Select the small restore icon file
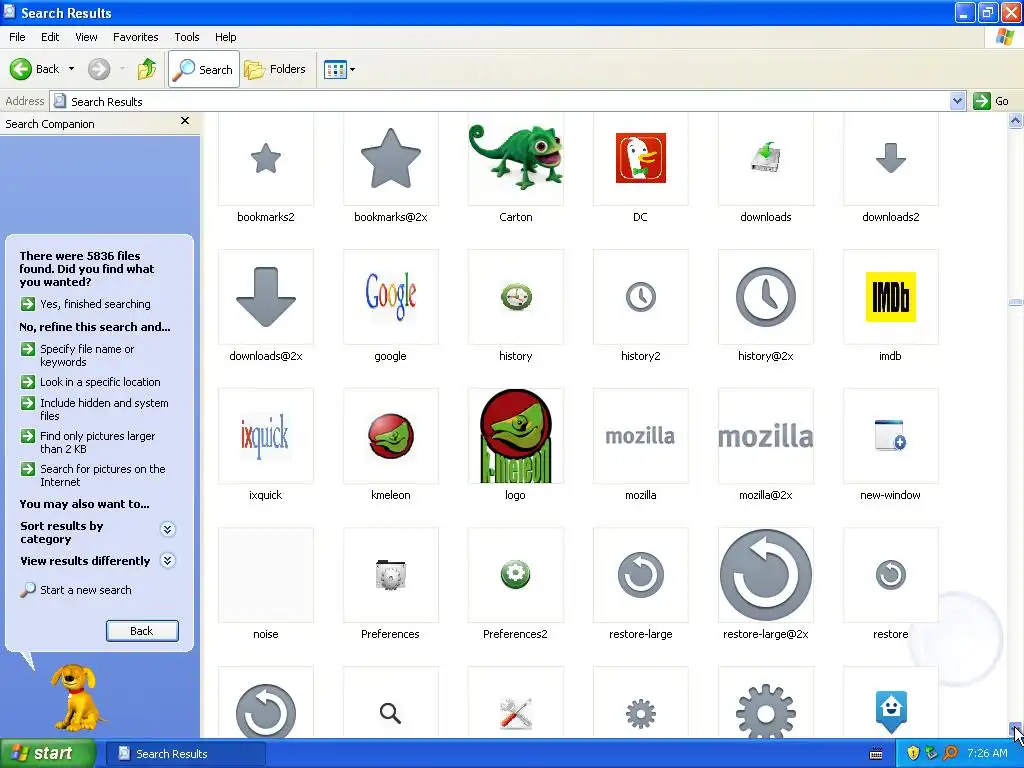This screenshot has width=1024, height=768. (891, 575)
